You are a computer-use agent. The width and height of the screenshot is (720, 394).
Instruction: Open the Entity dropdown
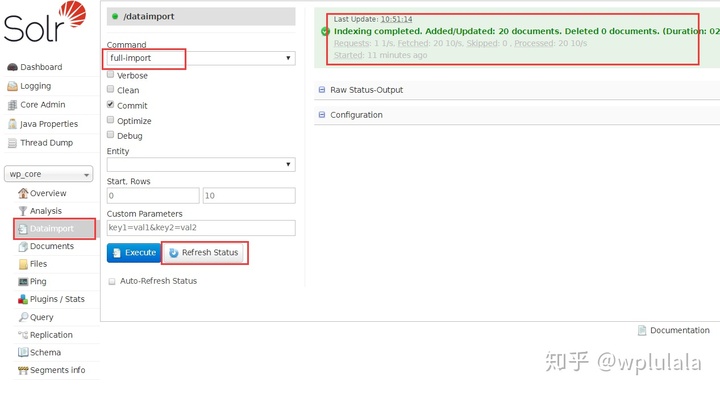click(x=201, y=164)
